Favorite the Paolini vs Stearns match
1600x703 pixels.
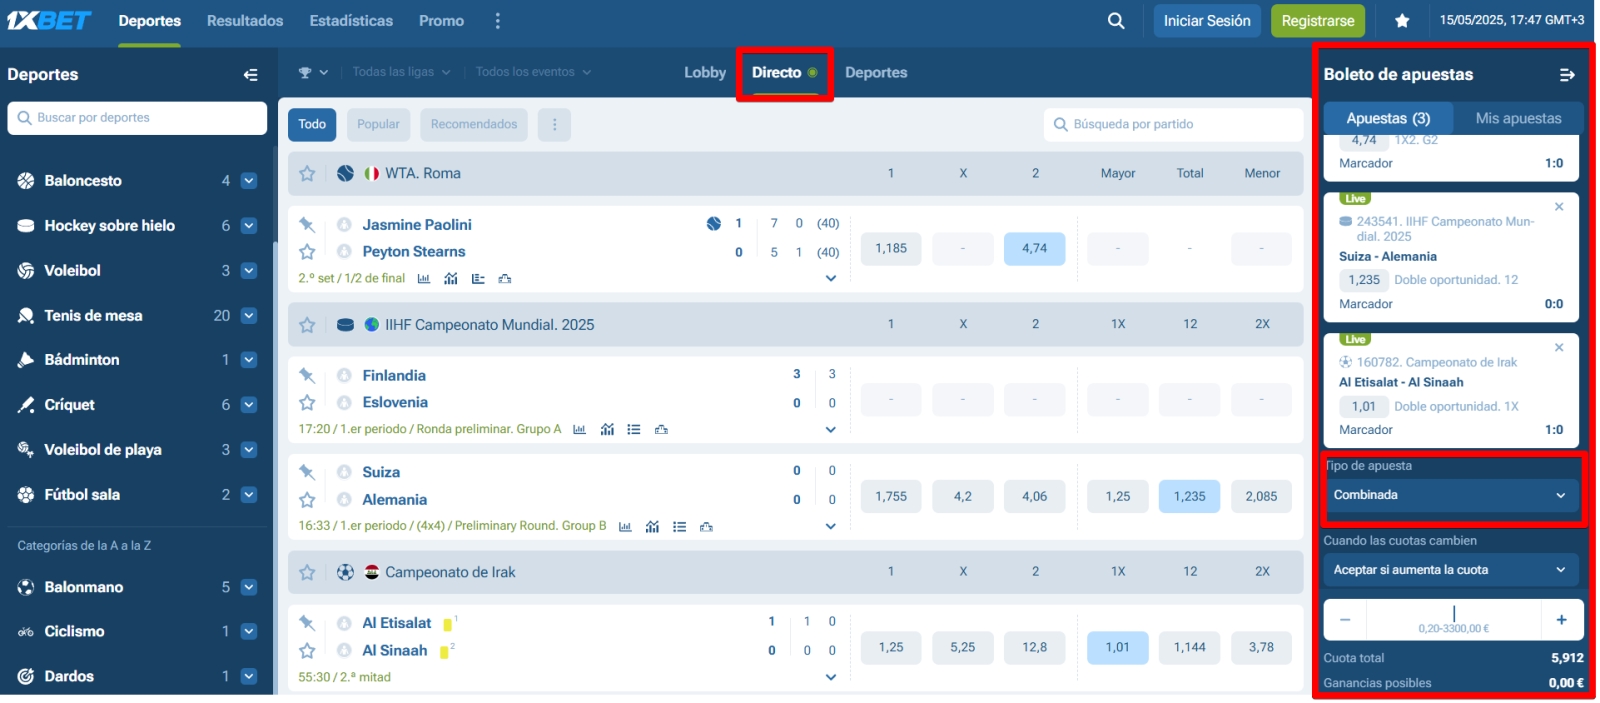coord(307,252)
